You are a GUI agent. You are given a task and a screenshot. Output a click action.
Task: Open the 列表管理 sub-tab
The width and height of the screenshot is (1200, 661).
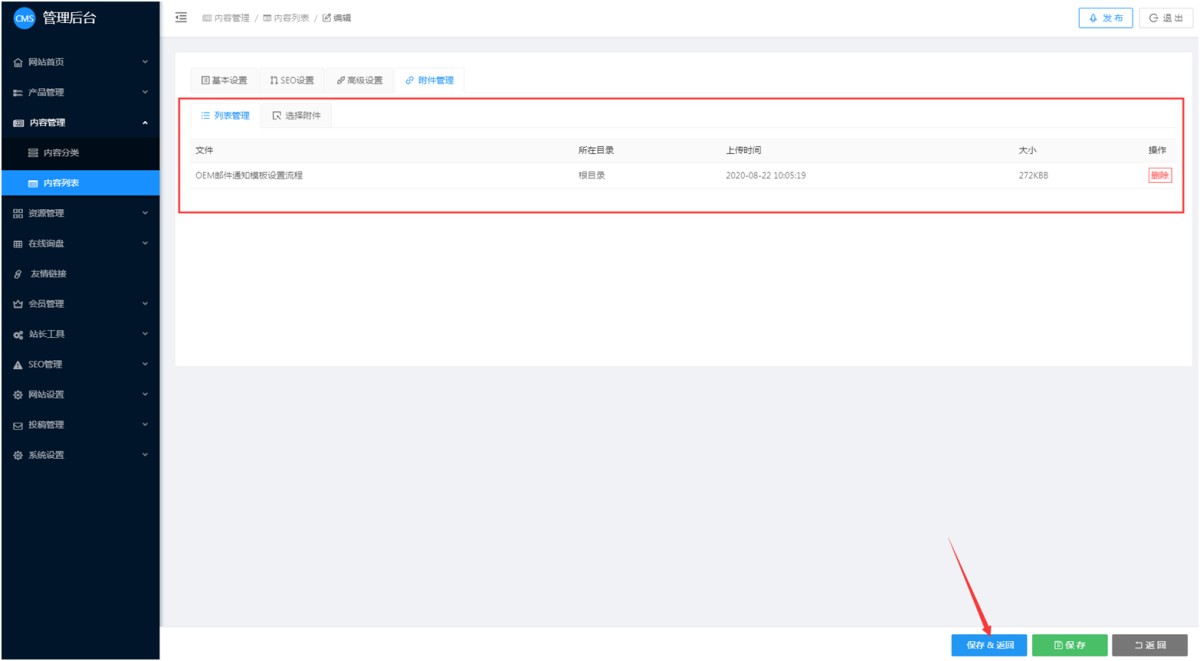[x=226, y=116]
